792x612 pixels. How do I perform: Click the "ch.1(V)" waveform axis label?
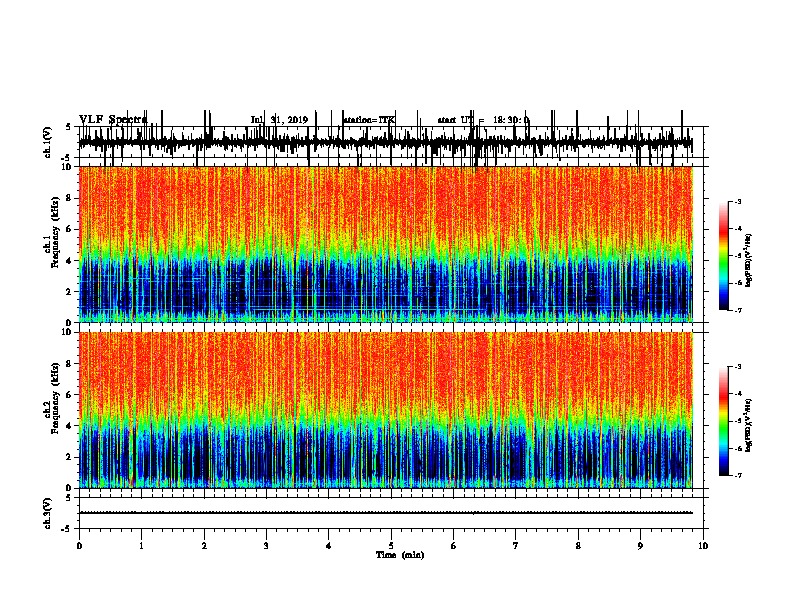click(47, 142)
